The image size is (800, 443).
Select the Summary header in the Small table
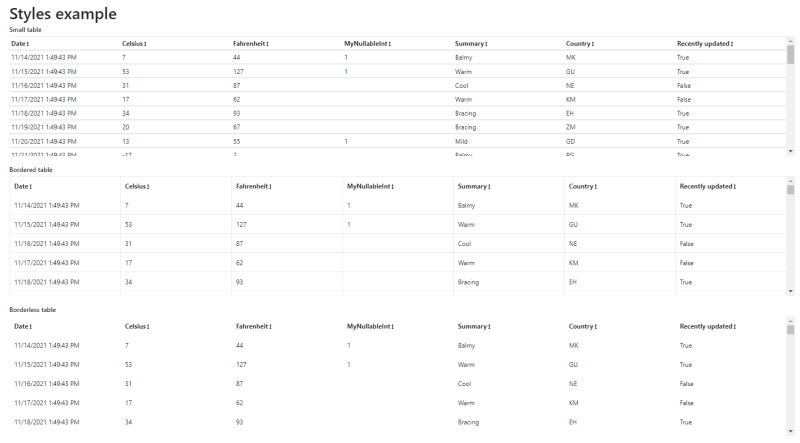pos(469,44)
